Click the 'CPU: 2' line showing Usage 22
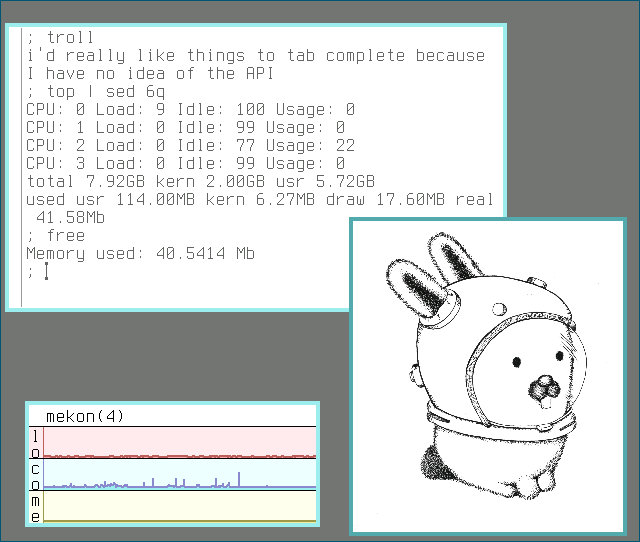The image size is (640, 542). (x=190, y=146)
